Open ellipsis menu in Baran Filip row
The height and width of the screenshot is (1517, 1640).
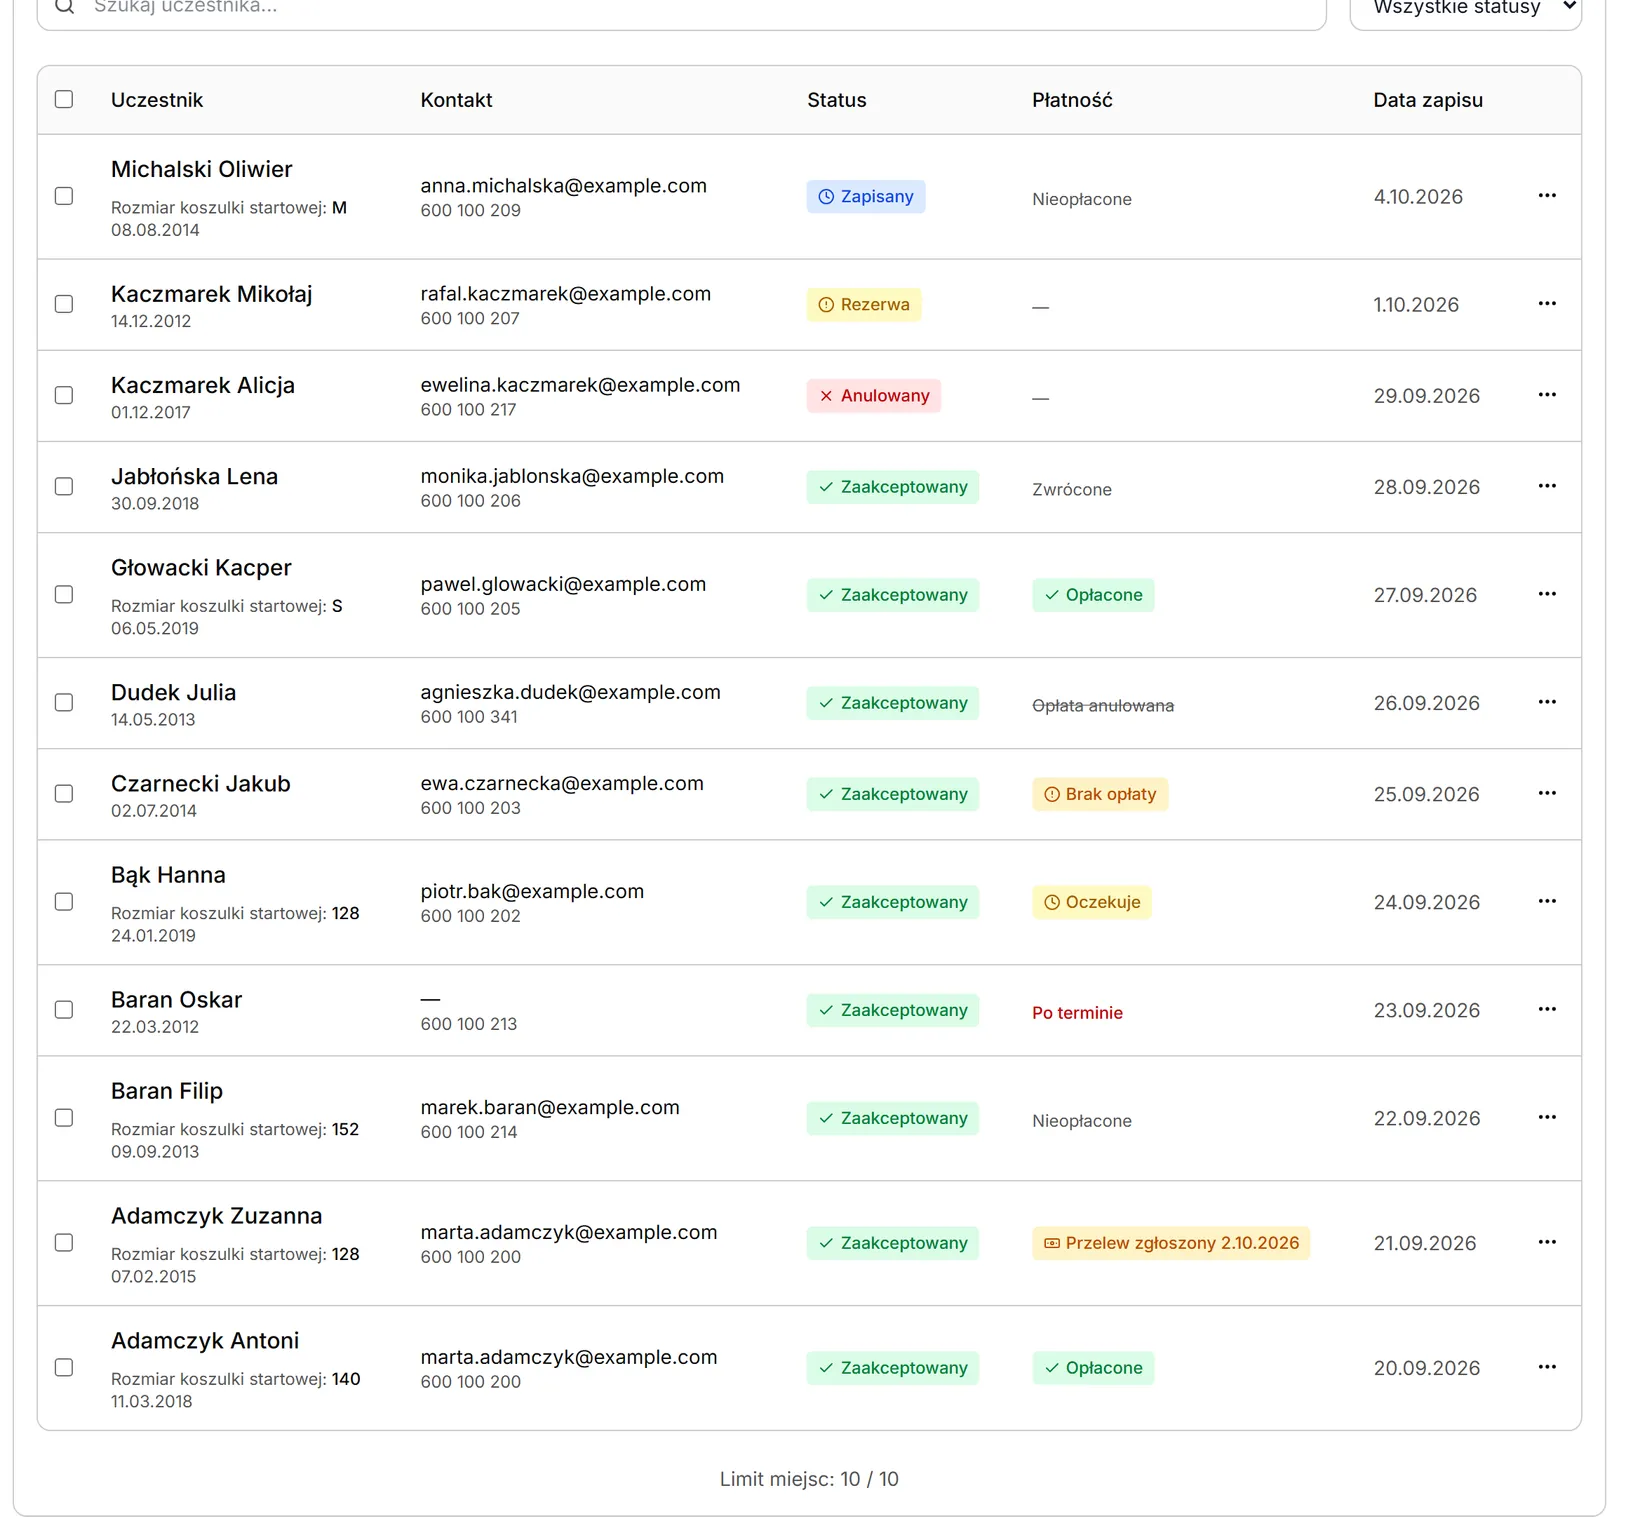pos(1547,1117)
